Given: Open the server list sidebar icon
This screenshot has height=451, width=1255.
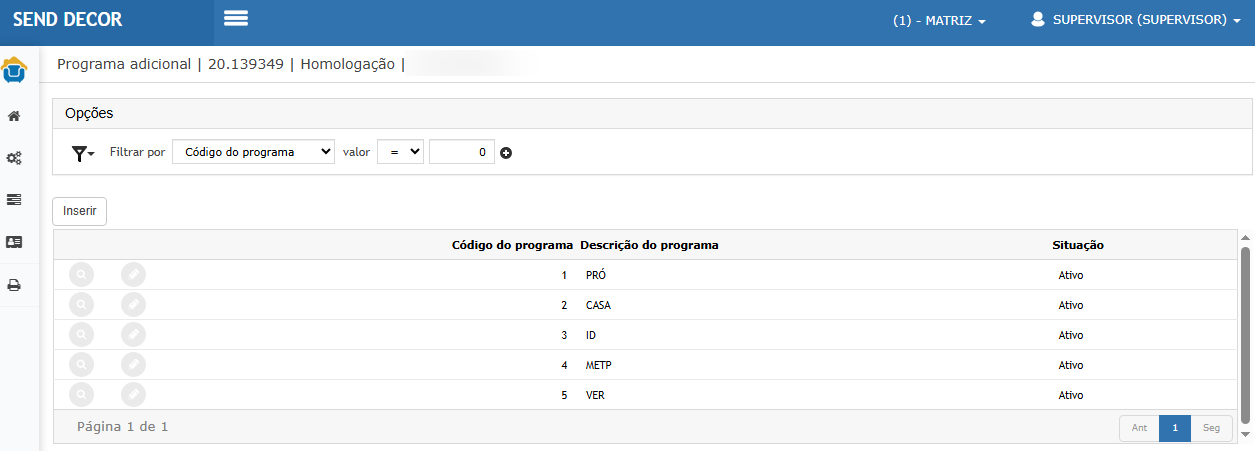Looking at the screenshot, I should (x=14, y=200).
